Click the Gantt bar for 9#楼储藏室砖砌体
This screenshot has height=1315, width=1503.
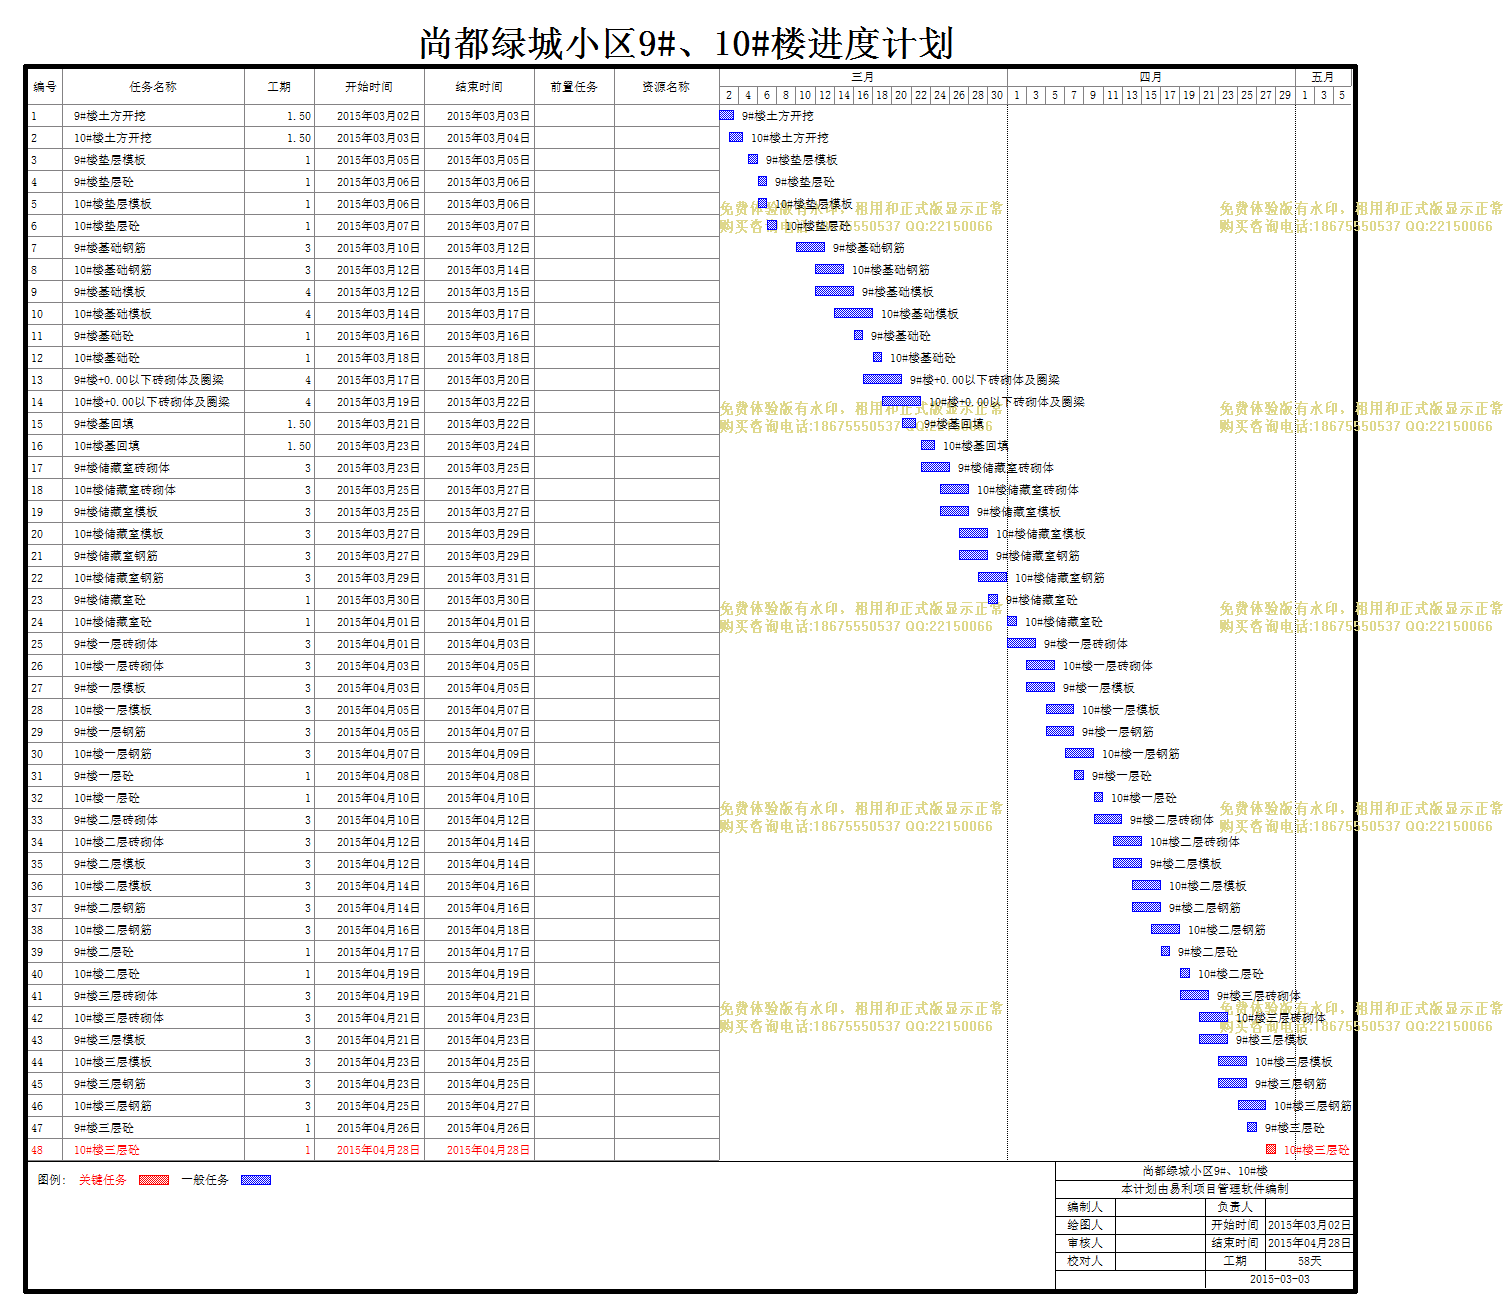point(935,467)
